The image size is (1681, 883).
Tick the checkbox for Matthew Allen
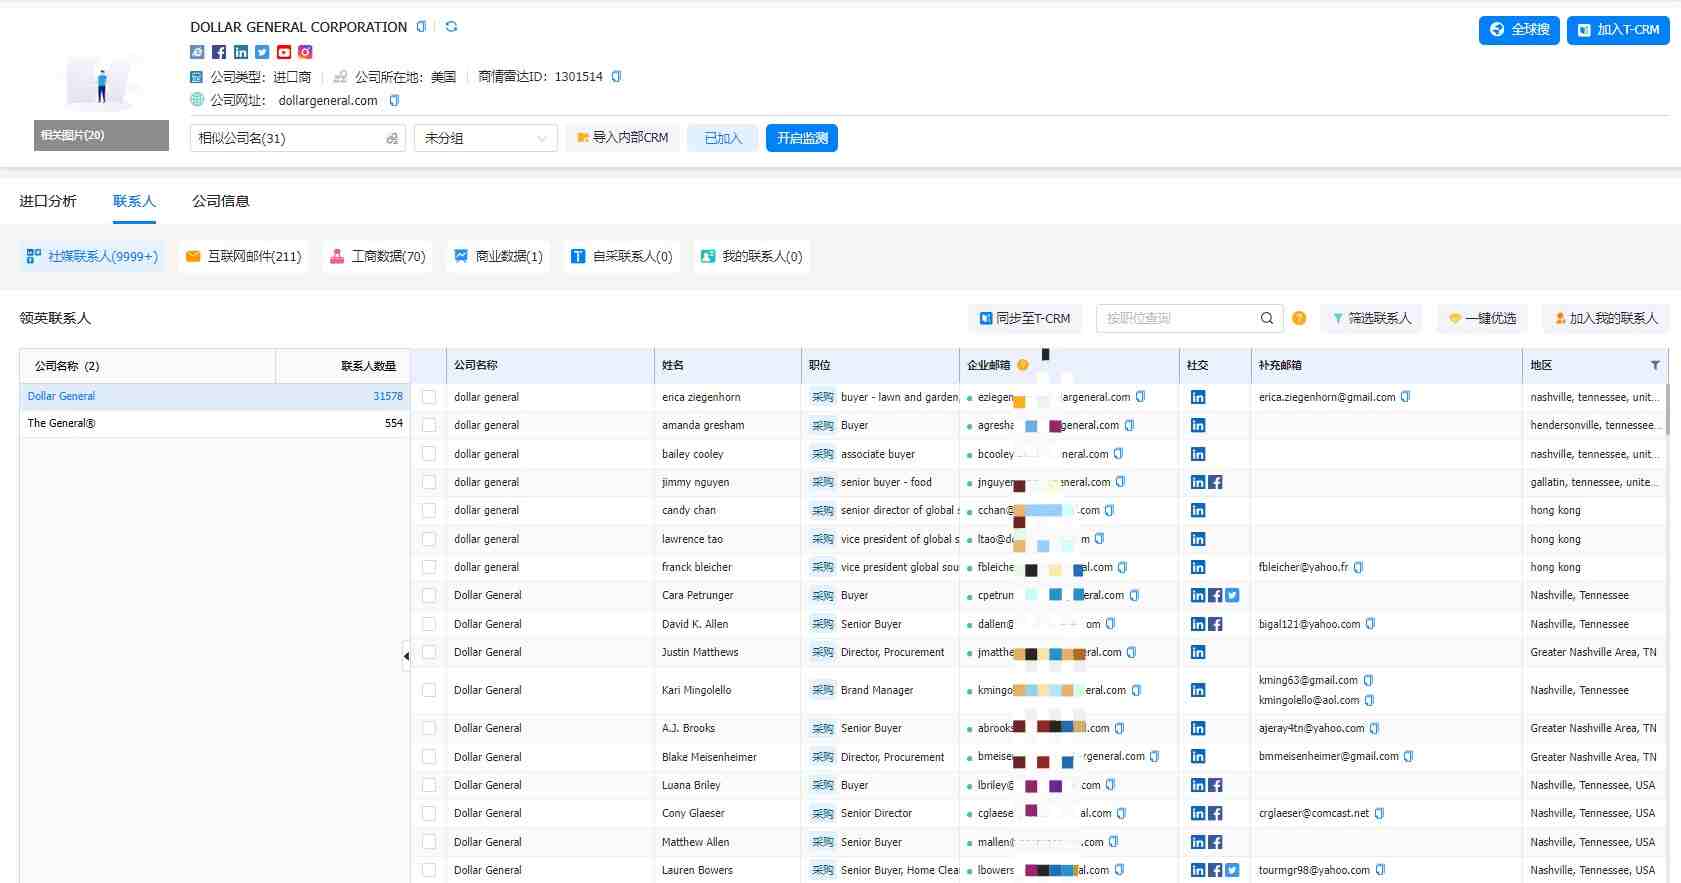(429, 842)
